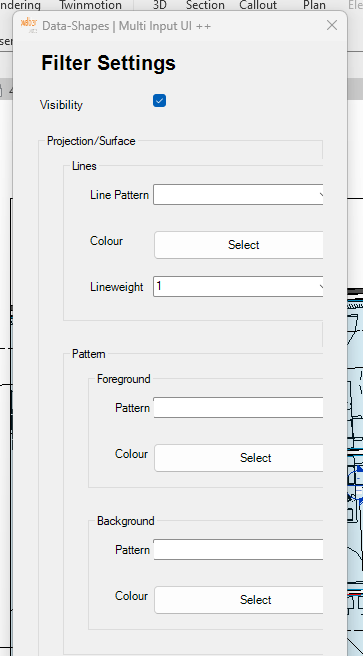This screenshot has width=363, height=656.
Task: Choose Background pattern colour via Select
Action: [x=239, y=600]
